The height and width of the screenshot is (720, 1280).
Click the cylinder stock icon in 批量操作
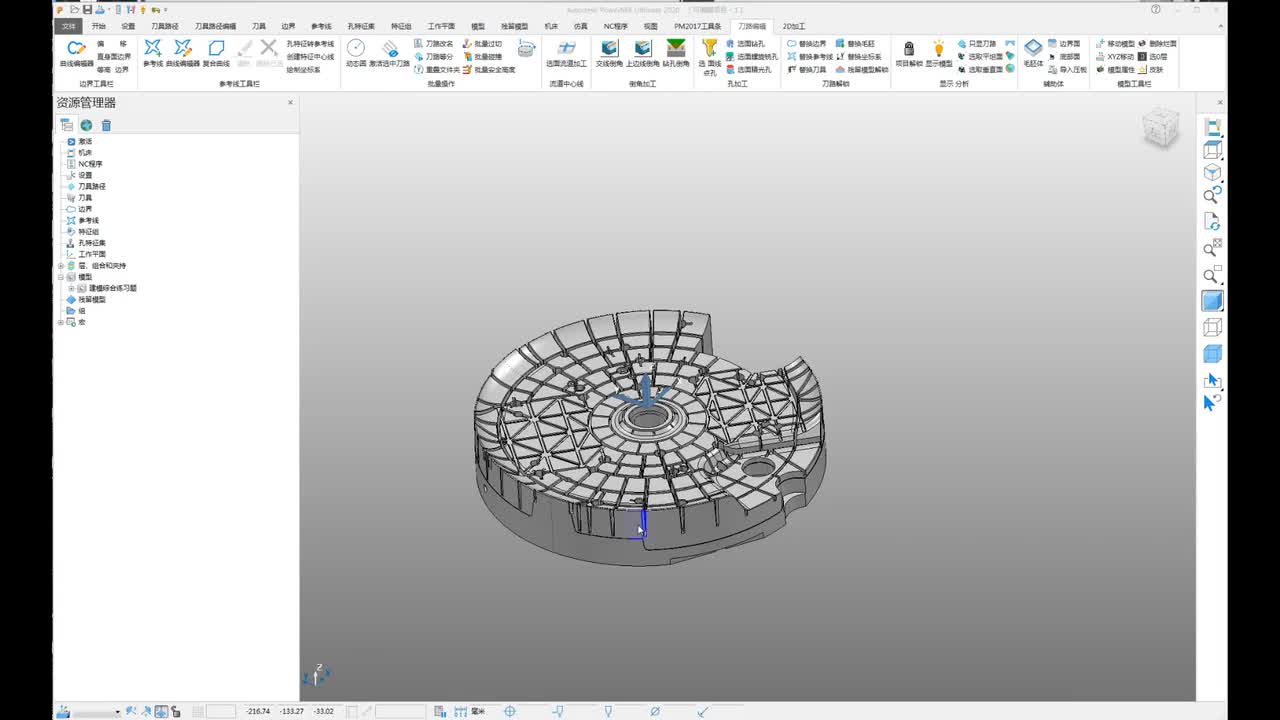[x=527, y=49]
